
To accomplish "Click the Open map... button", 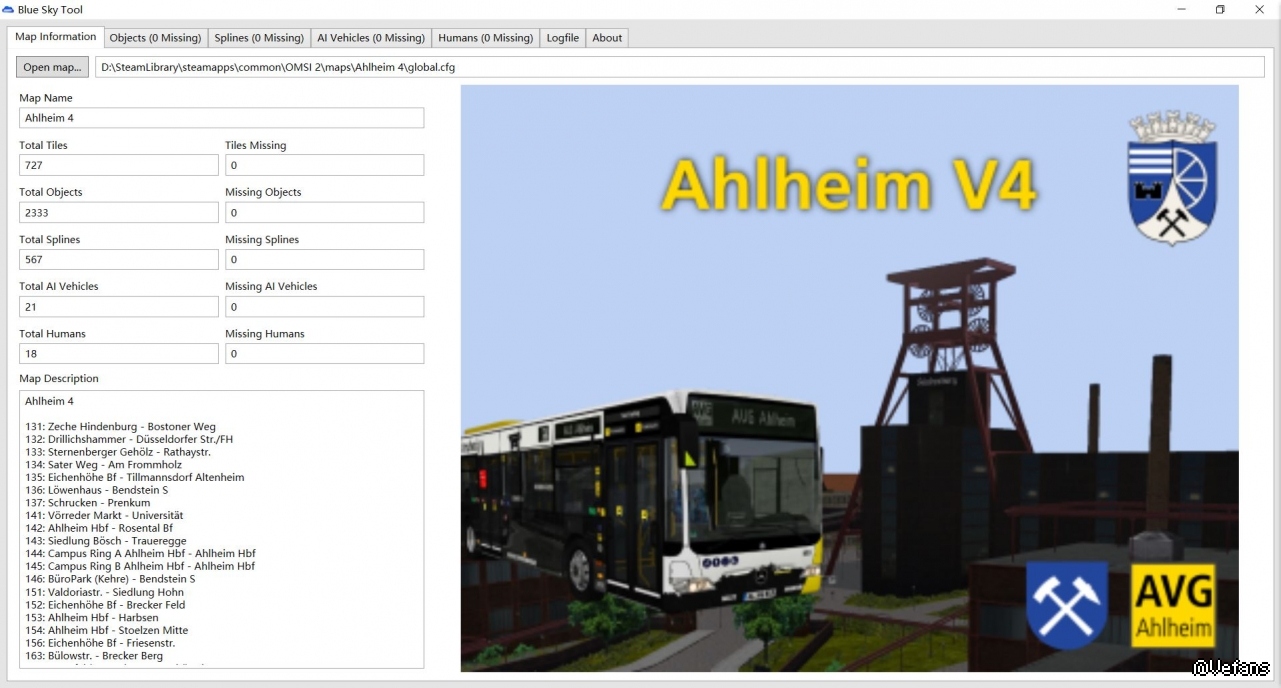I will click(x=52, y=67).
